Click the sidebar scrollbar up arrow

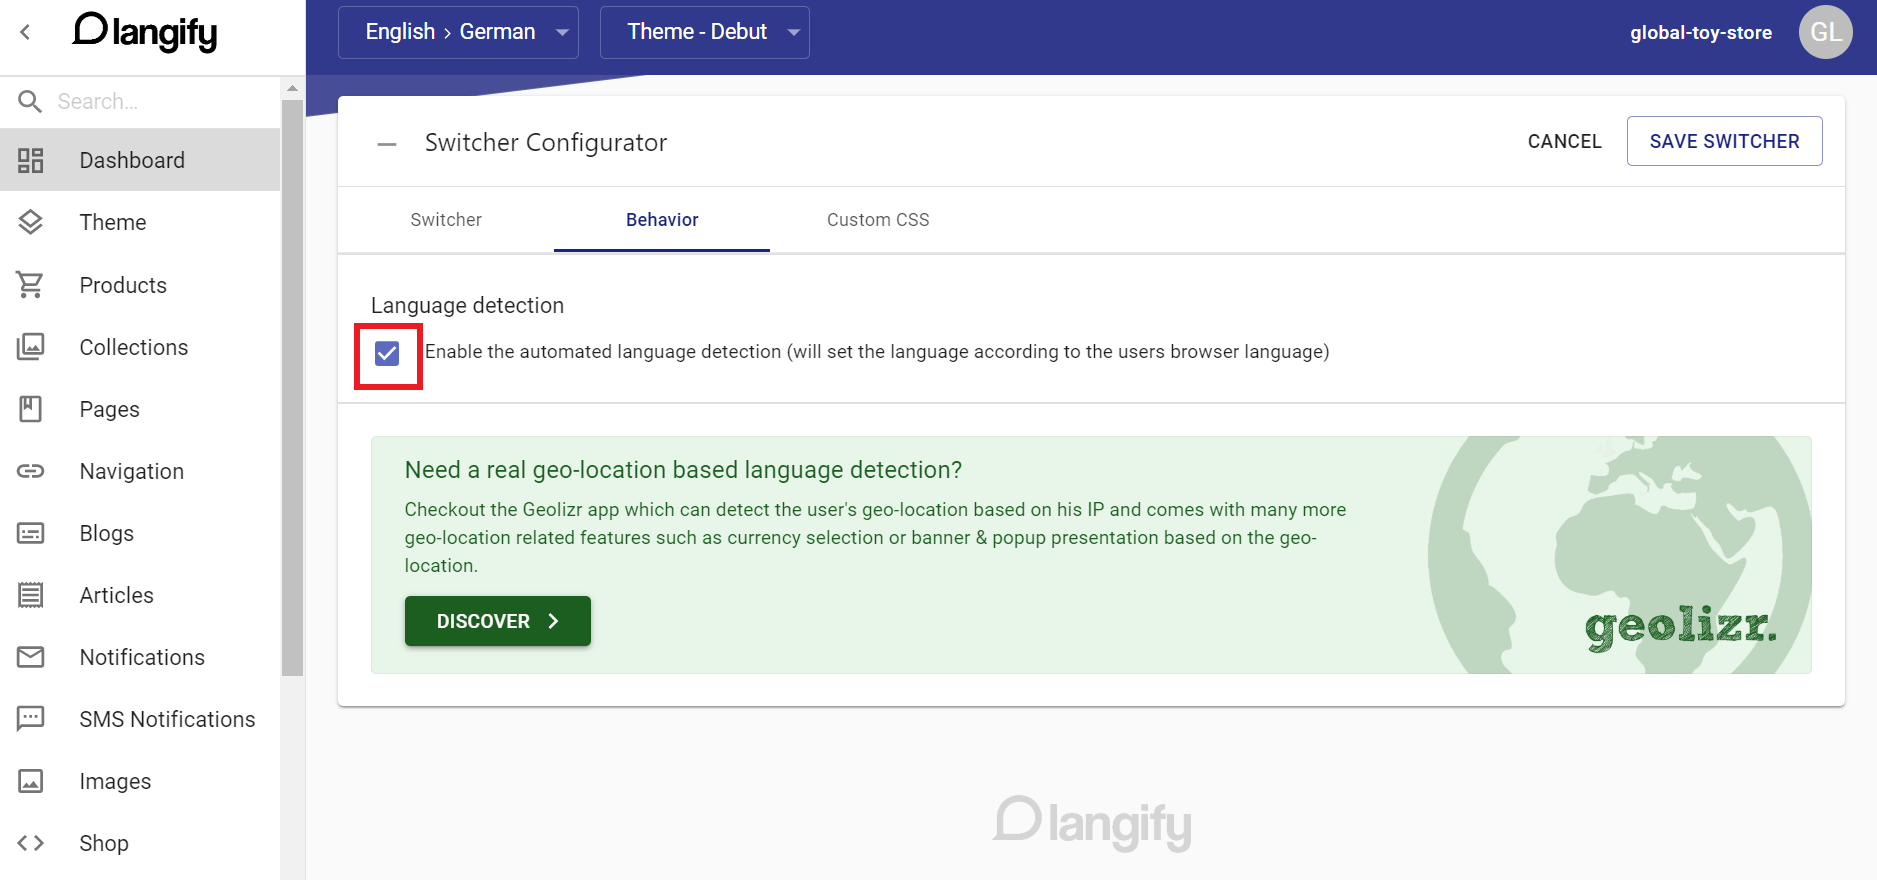point(292,87)
